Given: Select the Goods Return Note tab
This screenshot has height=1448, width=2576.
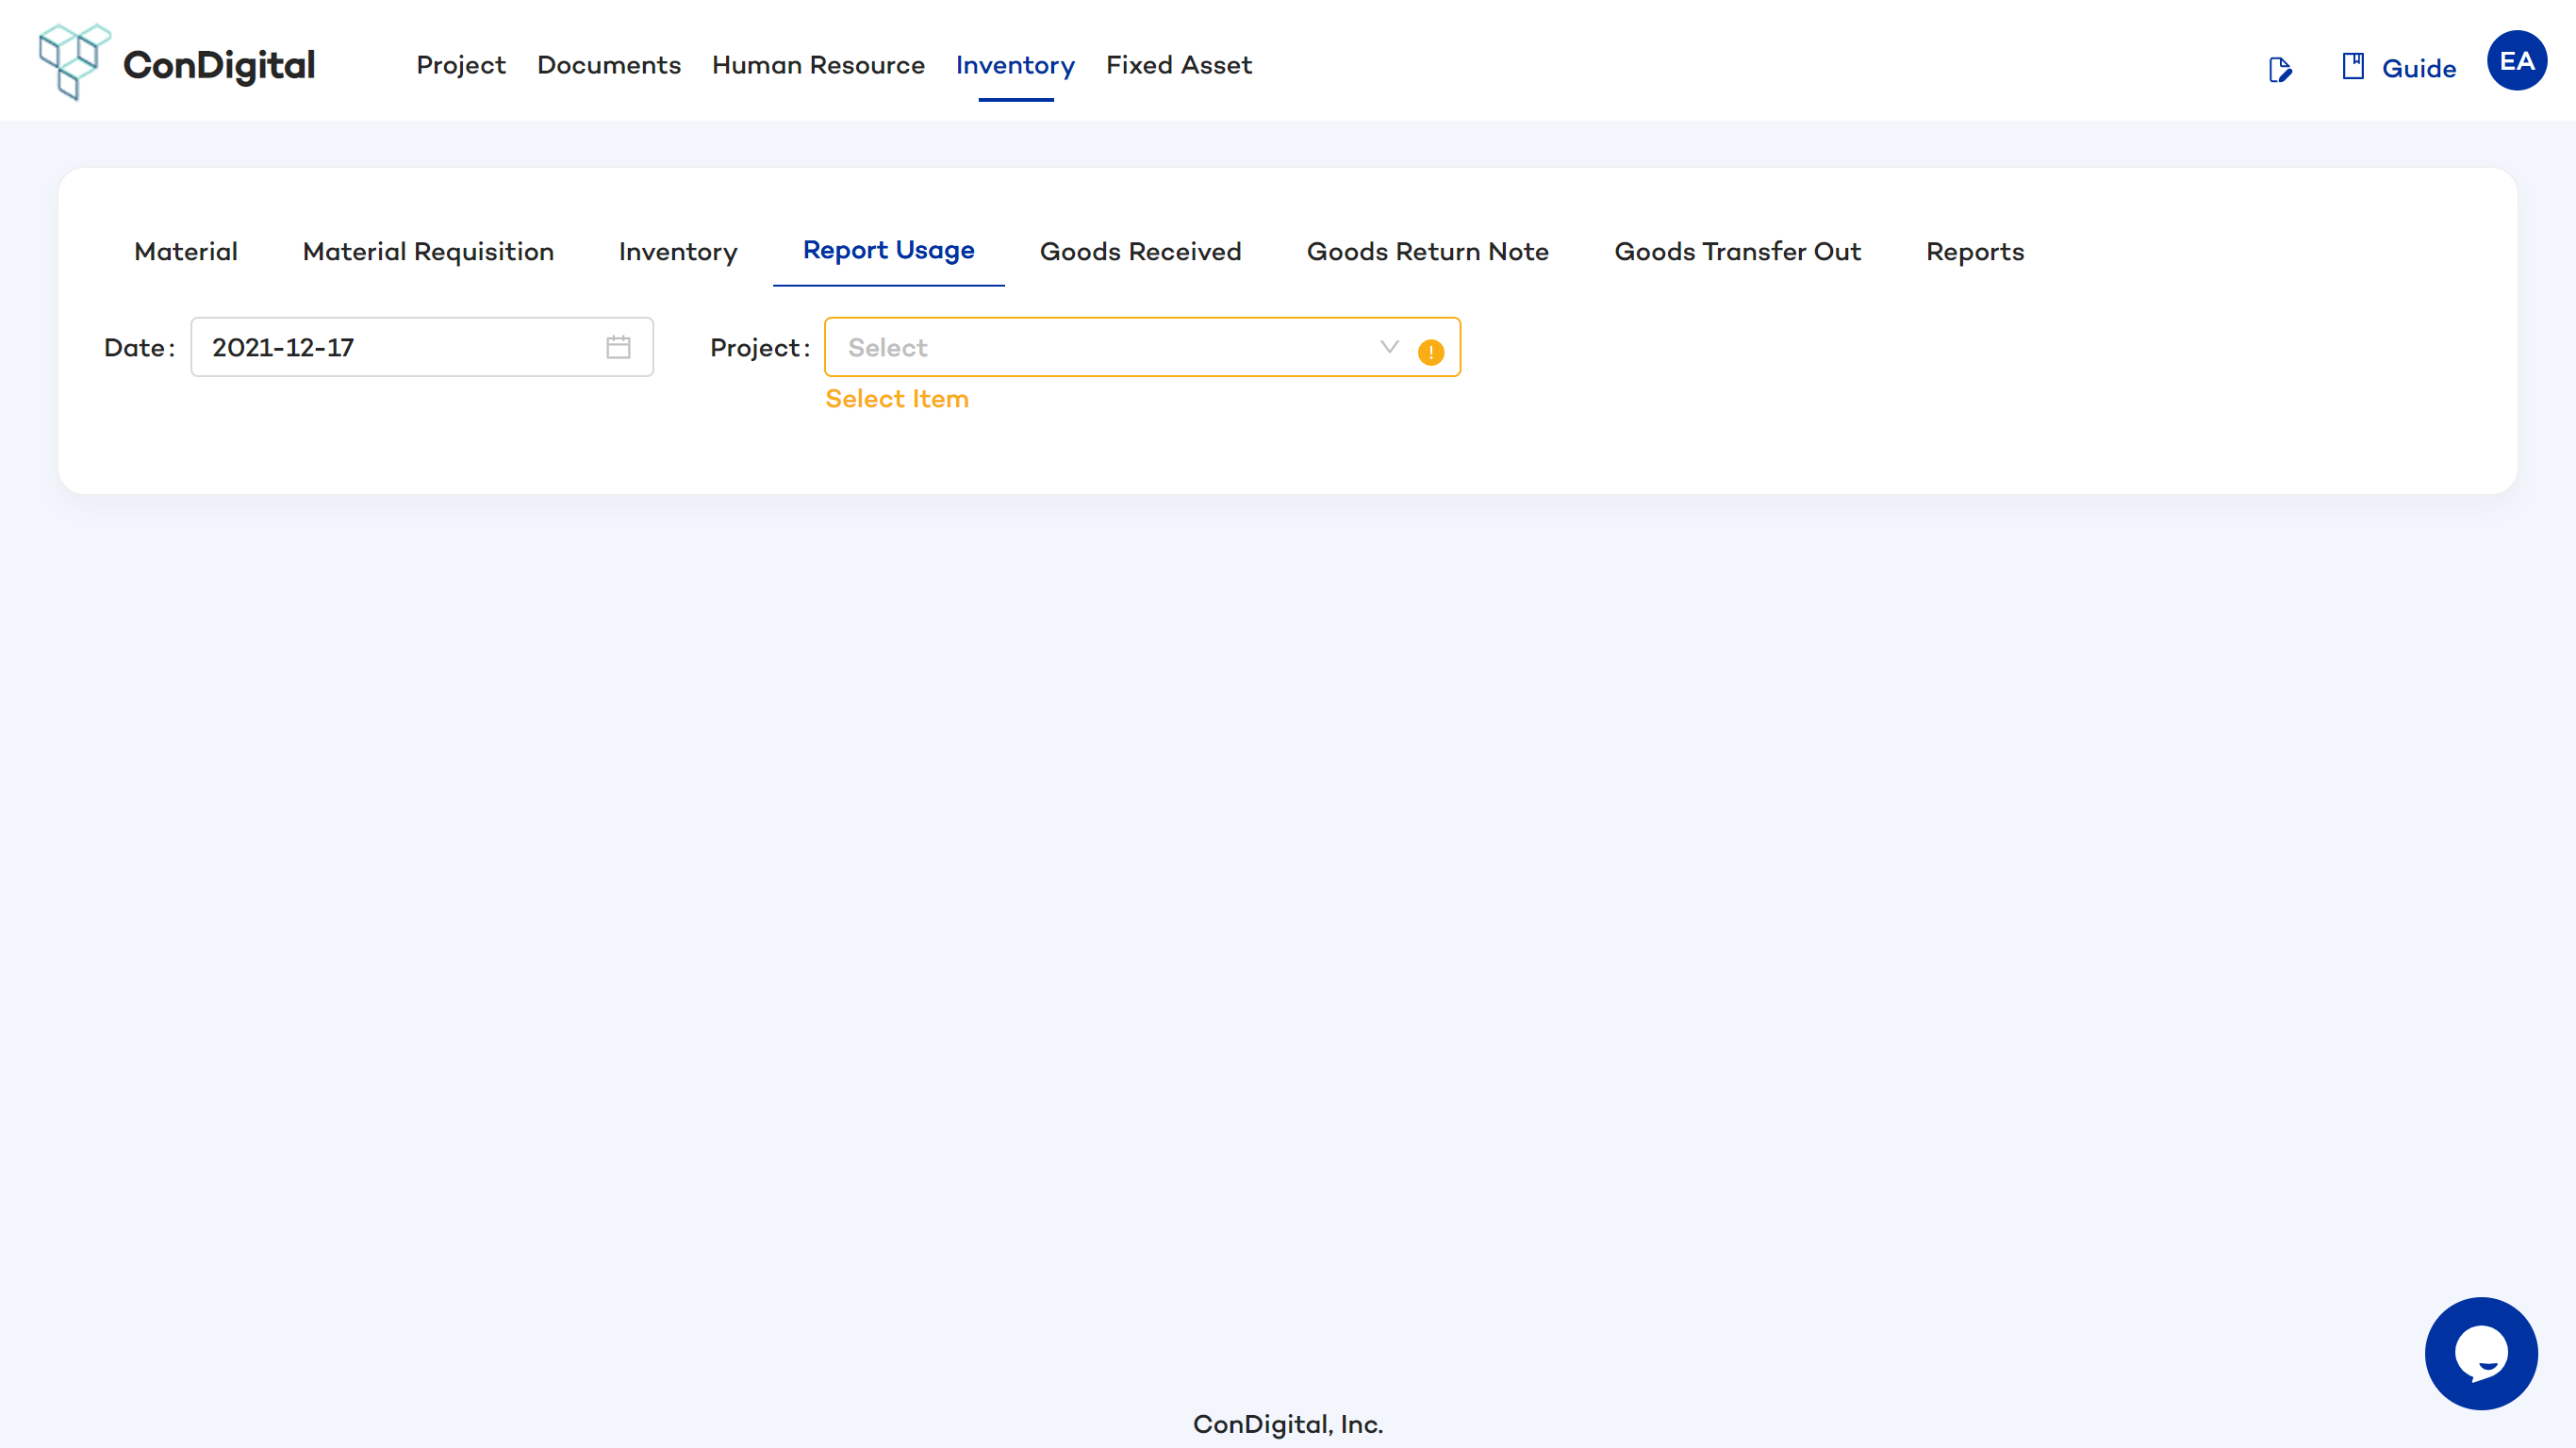Looking at the screenshot, I should 1427,251.
